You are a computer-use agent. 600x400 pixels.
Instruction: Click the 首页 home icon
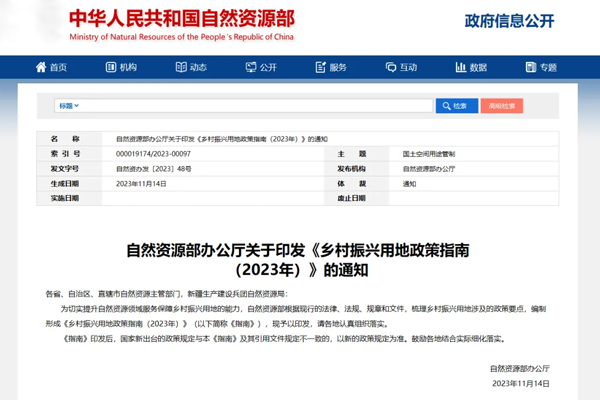click(x=41, y=68)
